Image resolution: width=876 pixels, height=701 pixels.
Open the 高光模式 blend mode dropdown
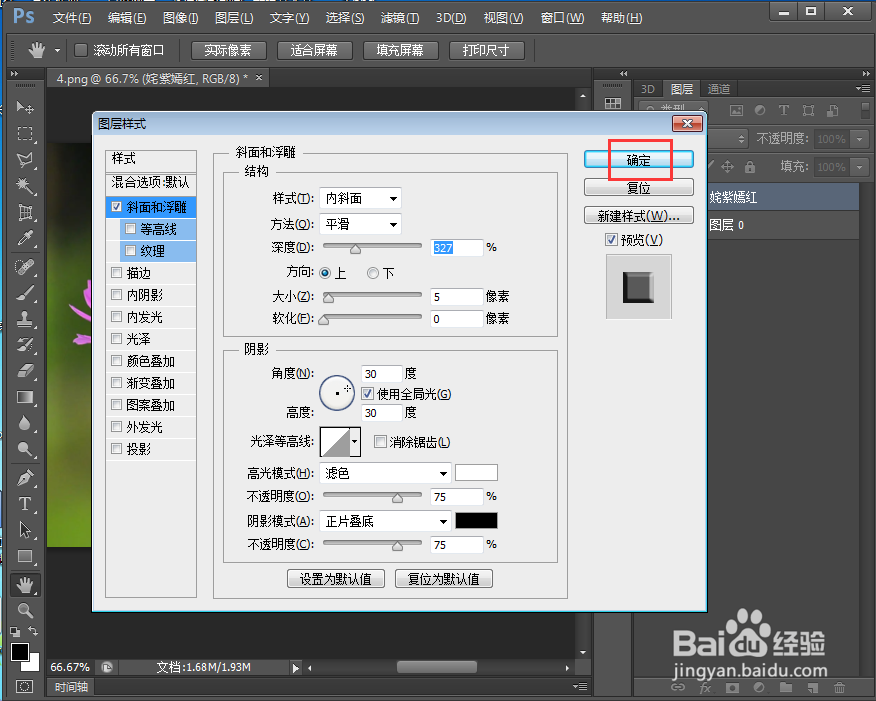coord(385,472)
